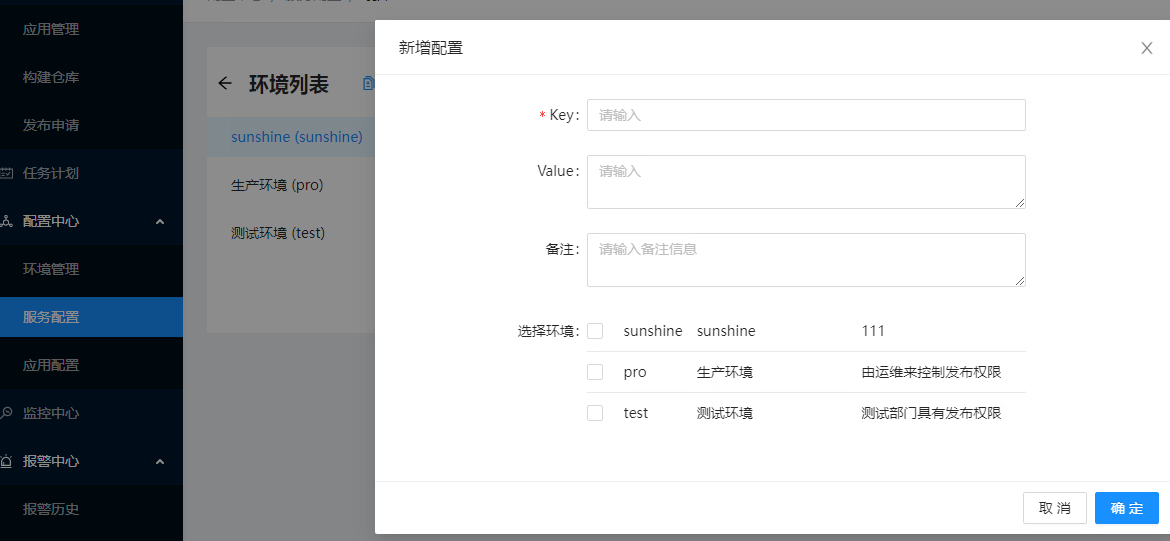Image resolution: width=1170 pixels, height=541 pixels.
Task: Click the 新增配置 dialog title
Action: (x=431, y=49)
